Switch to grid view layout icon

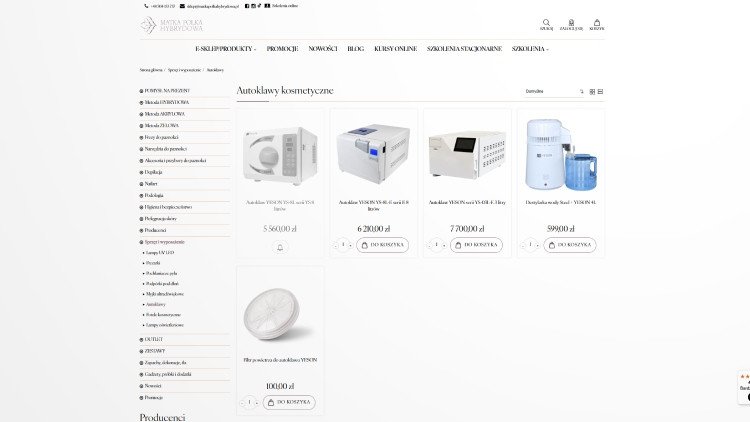592,91
